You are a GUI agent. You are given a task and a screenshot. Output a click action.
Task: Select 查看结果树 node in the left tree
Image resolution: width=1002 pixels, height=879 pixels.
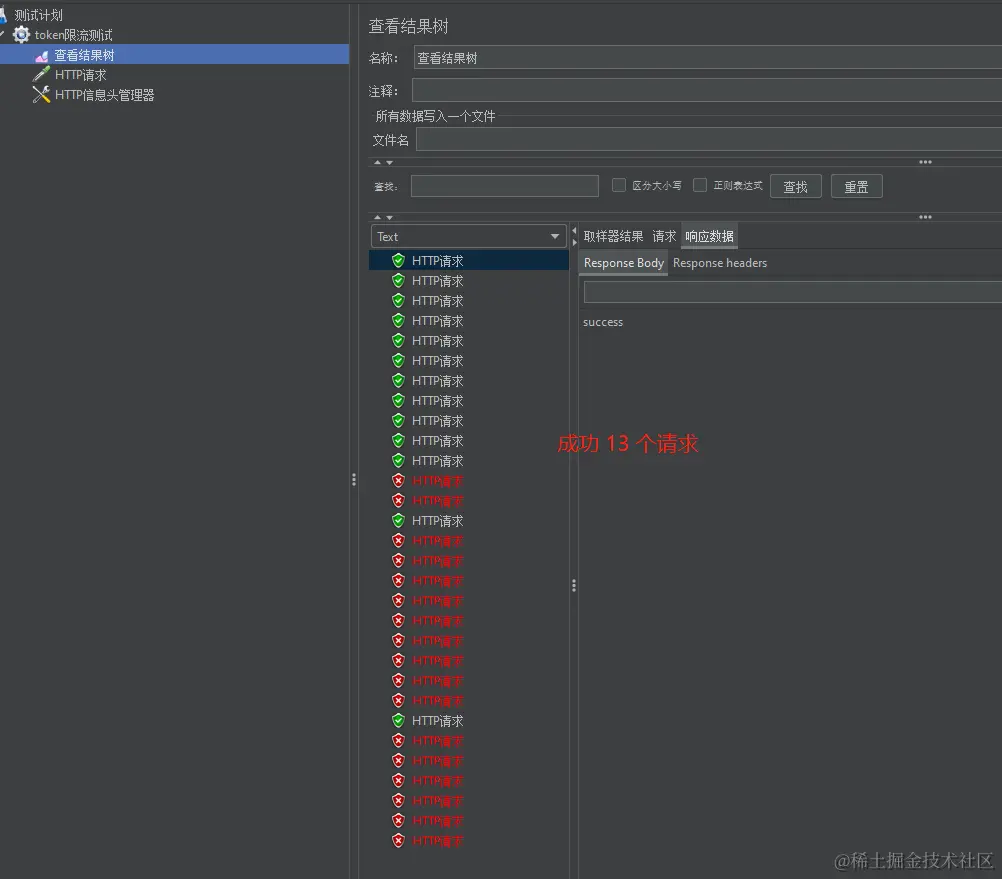(x=84, y=56)
